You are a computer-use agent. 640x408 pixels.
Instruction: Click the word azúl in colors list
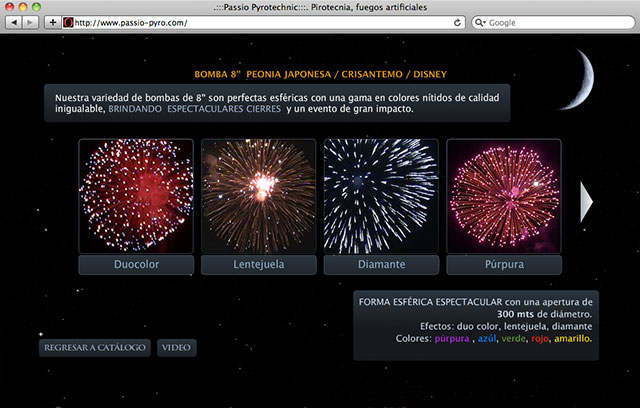[487, 339]
